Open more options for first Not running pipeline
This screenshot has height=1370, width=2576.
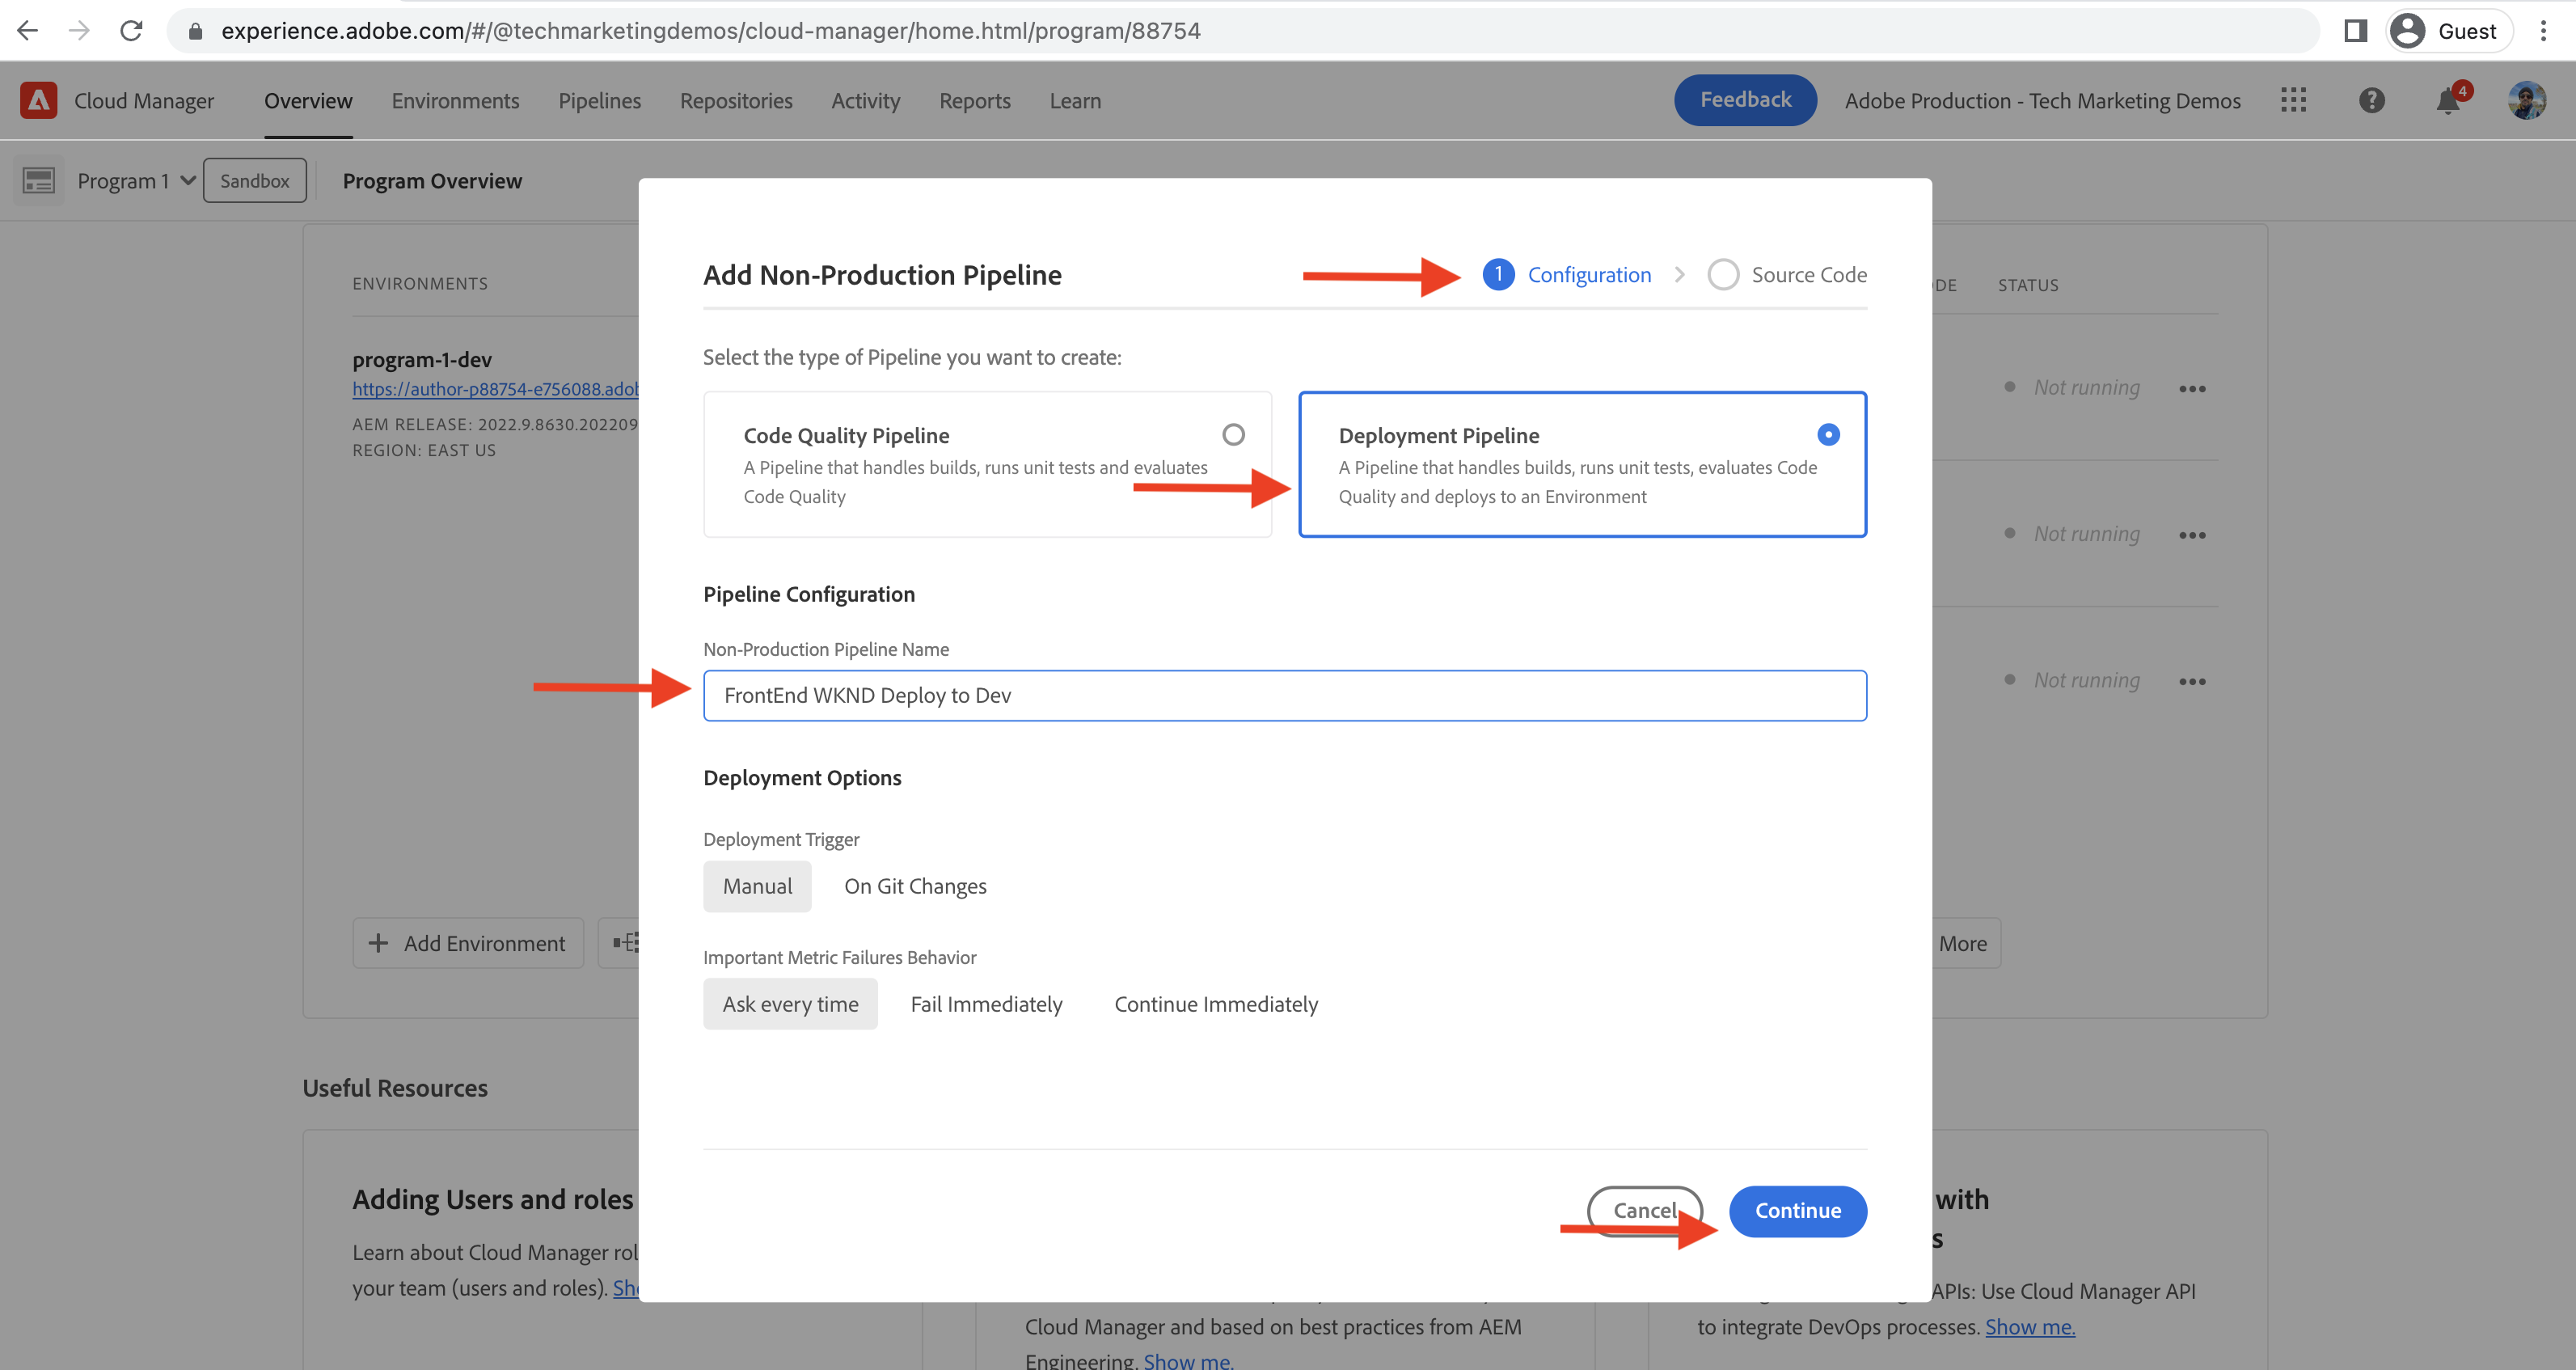(2192, 389)
